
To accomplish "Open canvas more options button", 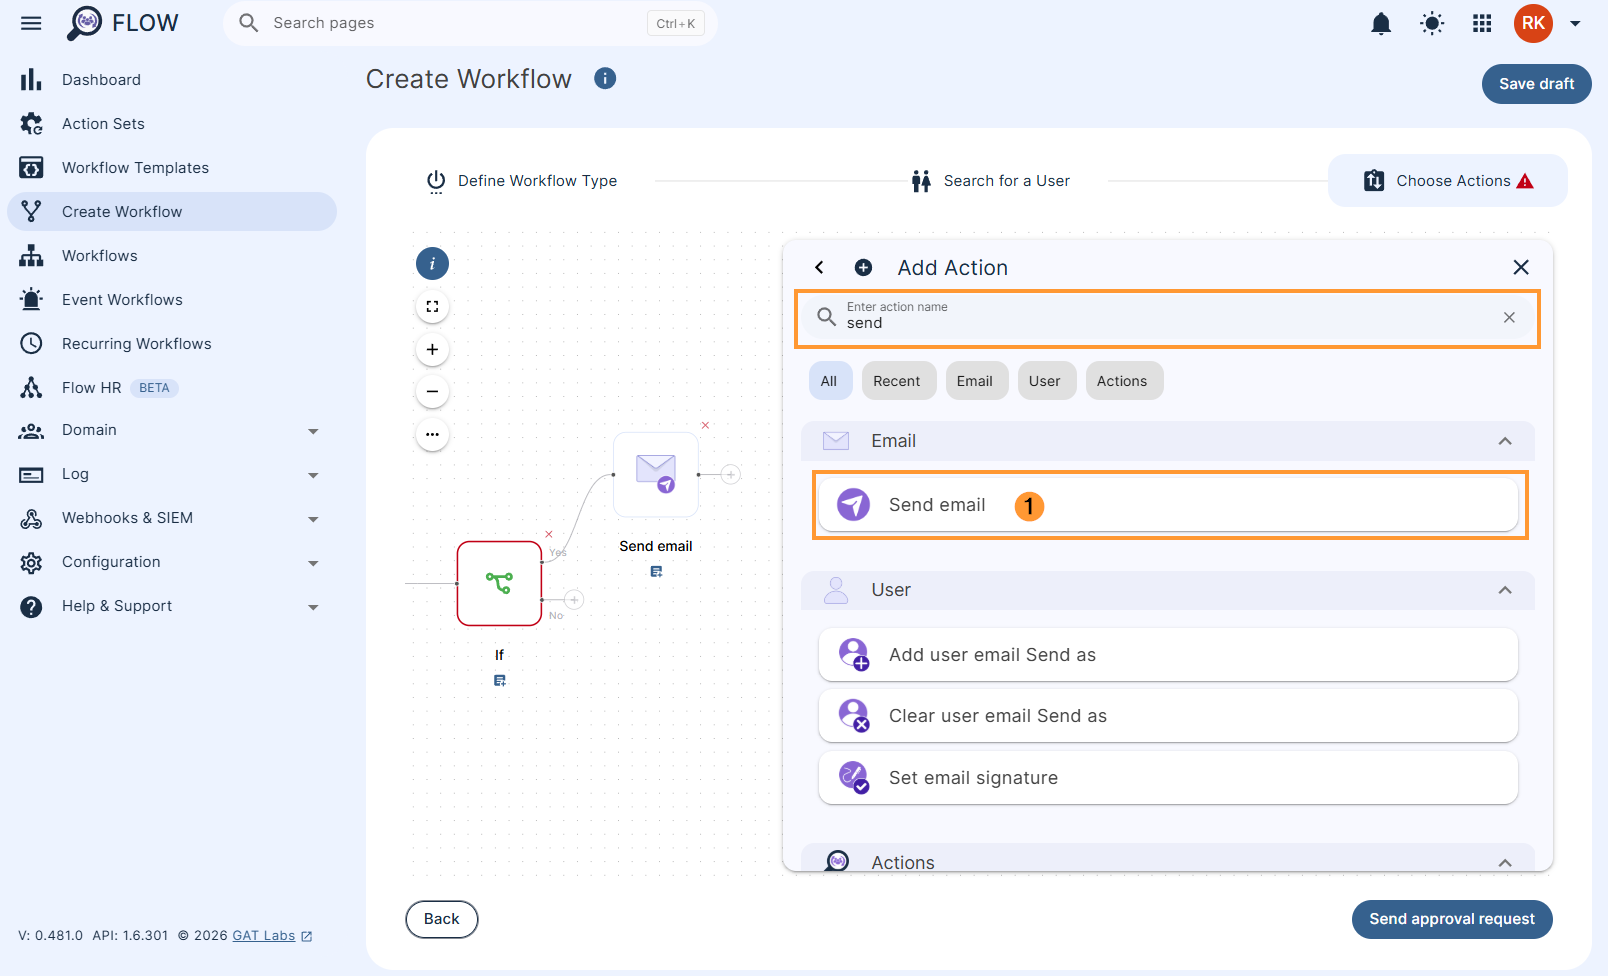I will click(432, 434).
